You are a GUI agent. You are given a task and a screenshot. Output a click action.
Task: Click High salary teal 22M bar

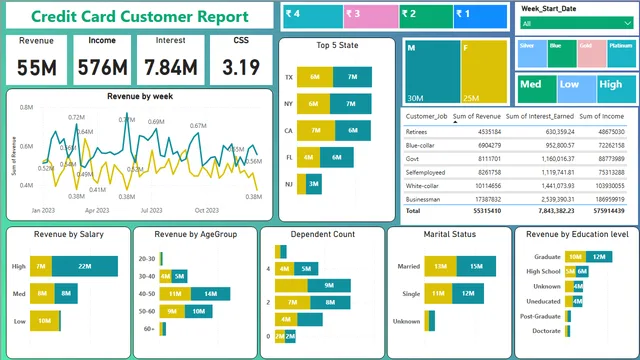point(85,267)
